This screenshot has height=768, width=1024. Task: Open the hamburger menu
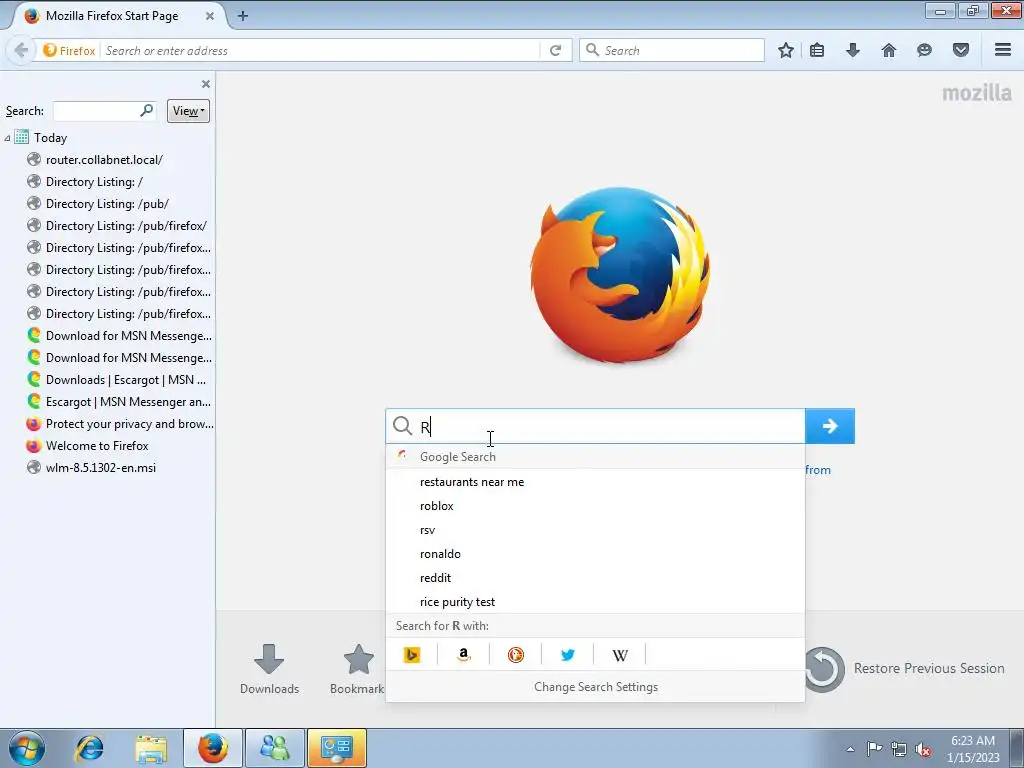pyautogui.click(x=1003, y=50)
